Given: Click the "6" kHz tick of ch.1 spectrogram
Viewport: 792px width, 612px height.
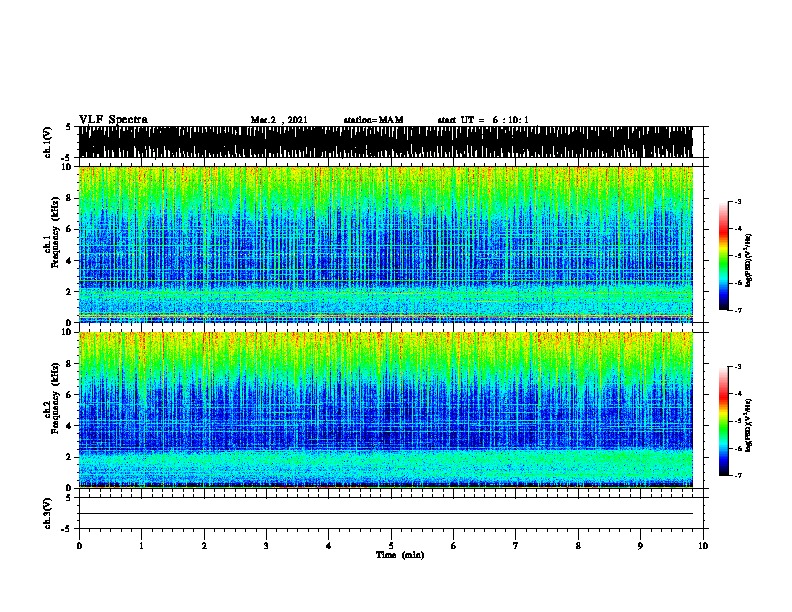Looking at the screenshot, I should [70, 229].
